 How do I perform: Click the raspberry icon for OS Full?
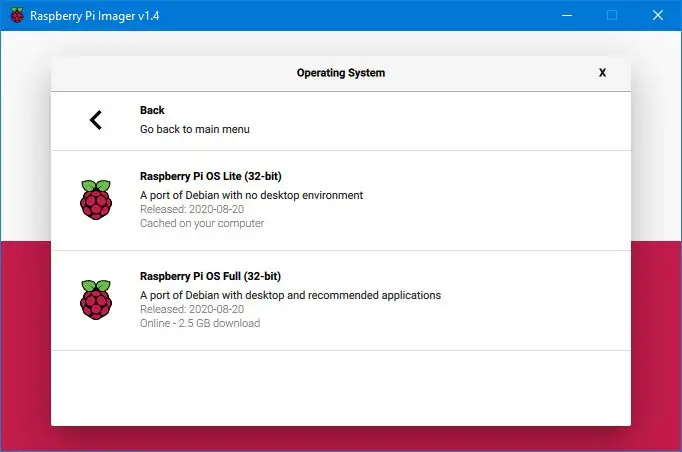point(96,300)
